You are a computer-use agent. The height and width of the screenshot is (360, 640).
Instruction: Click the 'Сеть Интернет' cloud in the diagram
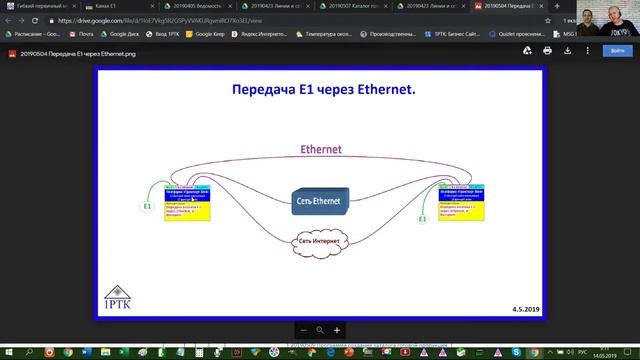[320, 243]
